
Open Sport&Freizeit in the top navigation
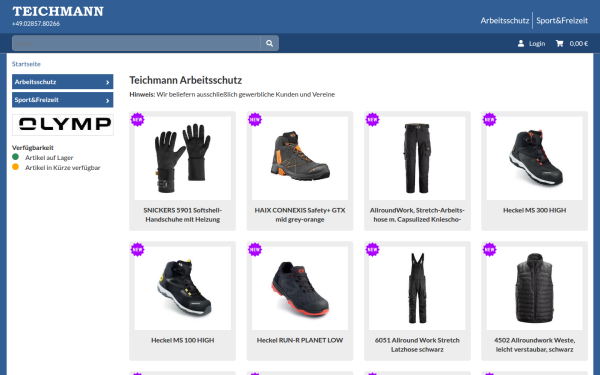coord(562,21)
